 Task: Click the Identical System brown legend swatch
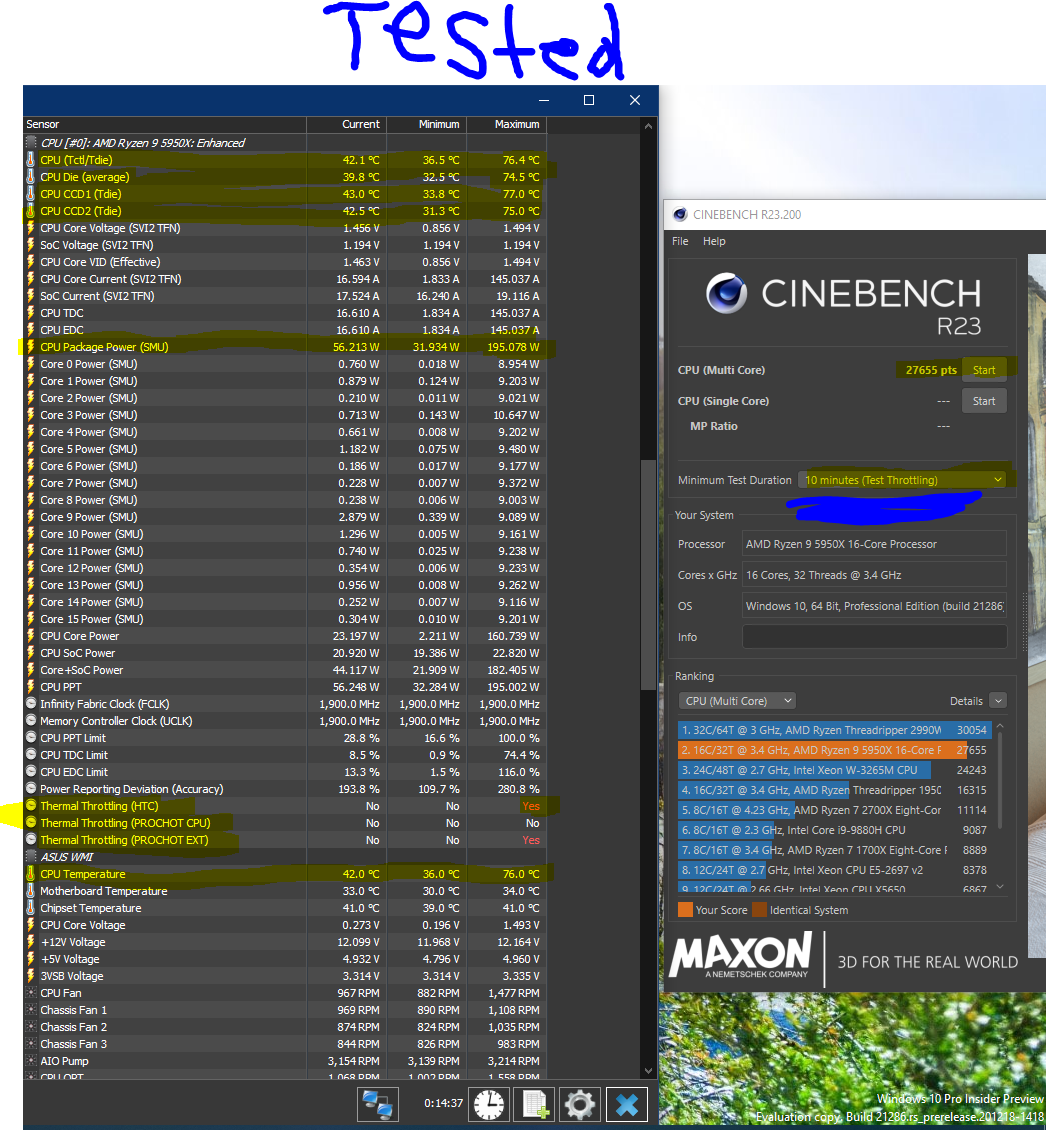pos(759,909)
